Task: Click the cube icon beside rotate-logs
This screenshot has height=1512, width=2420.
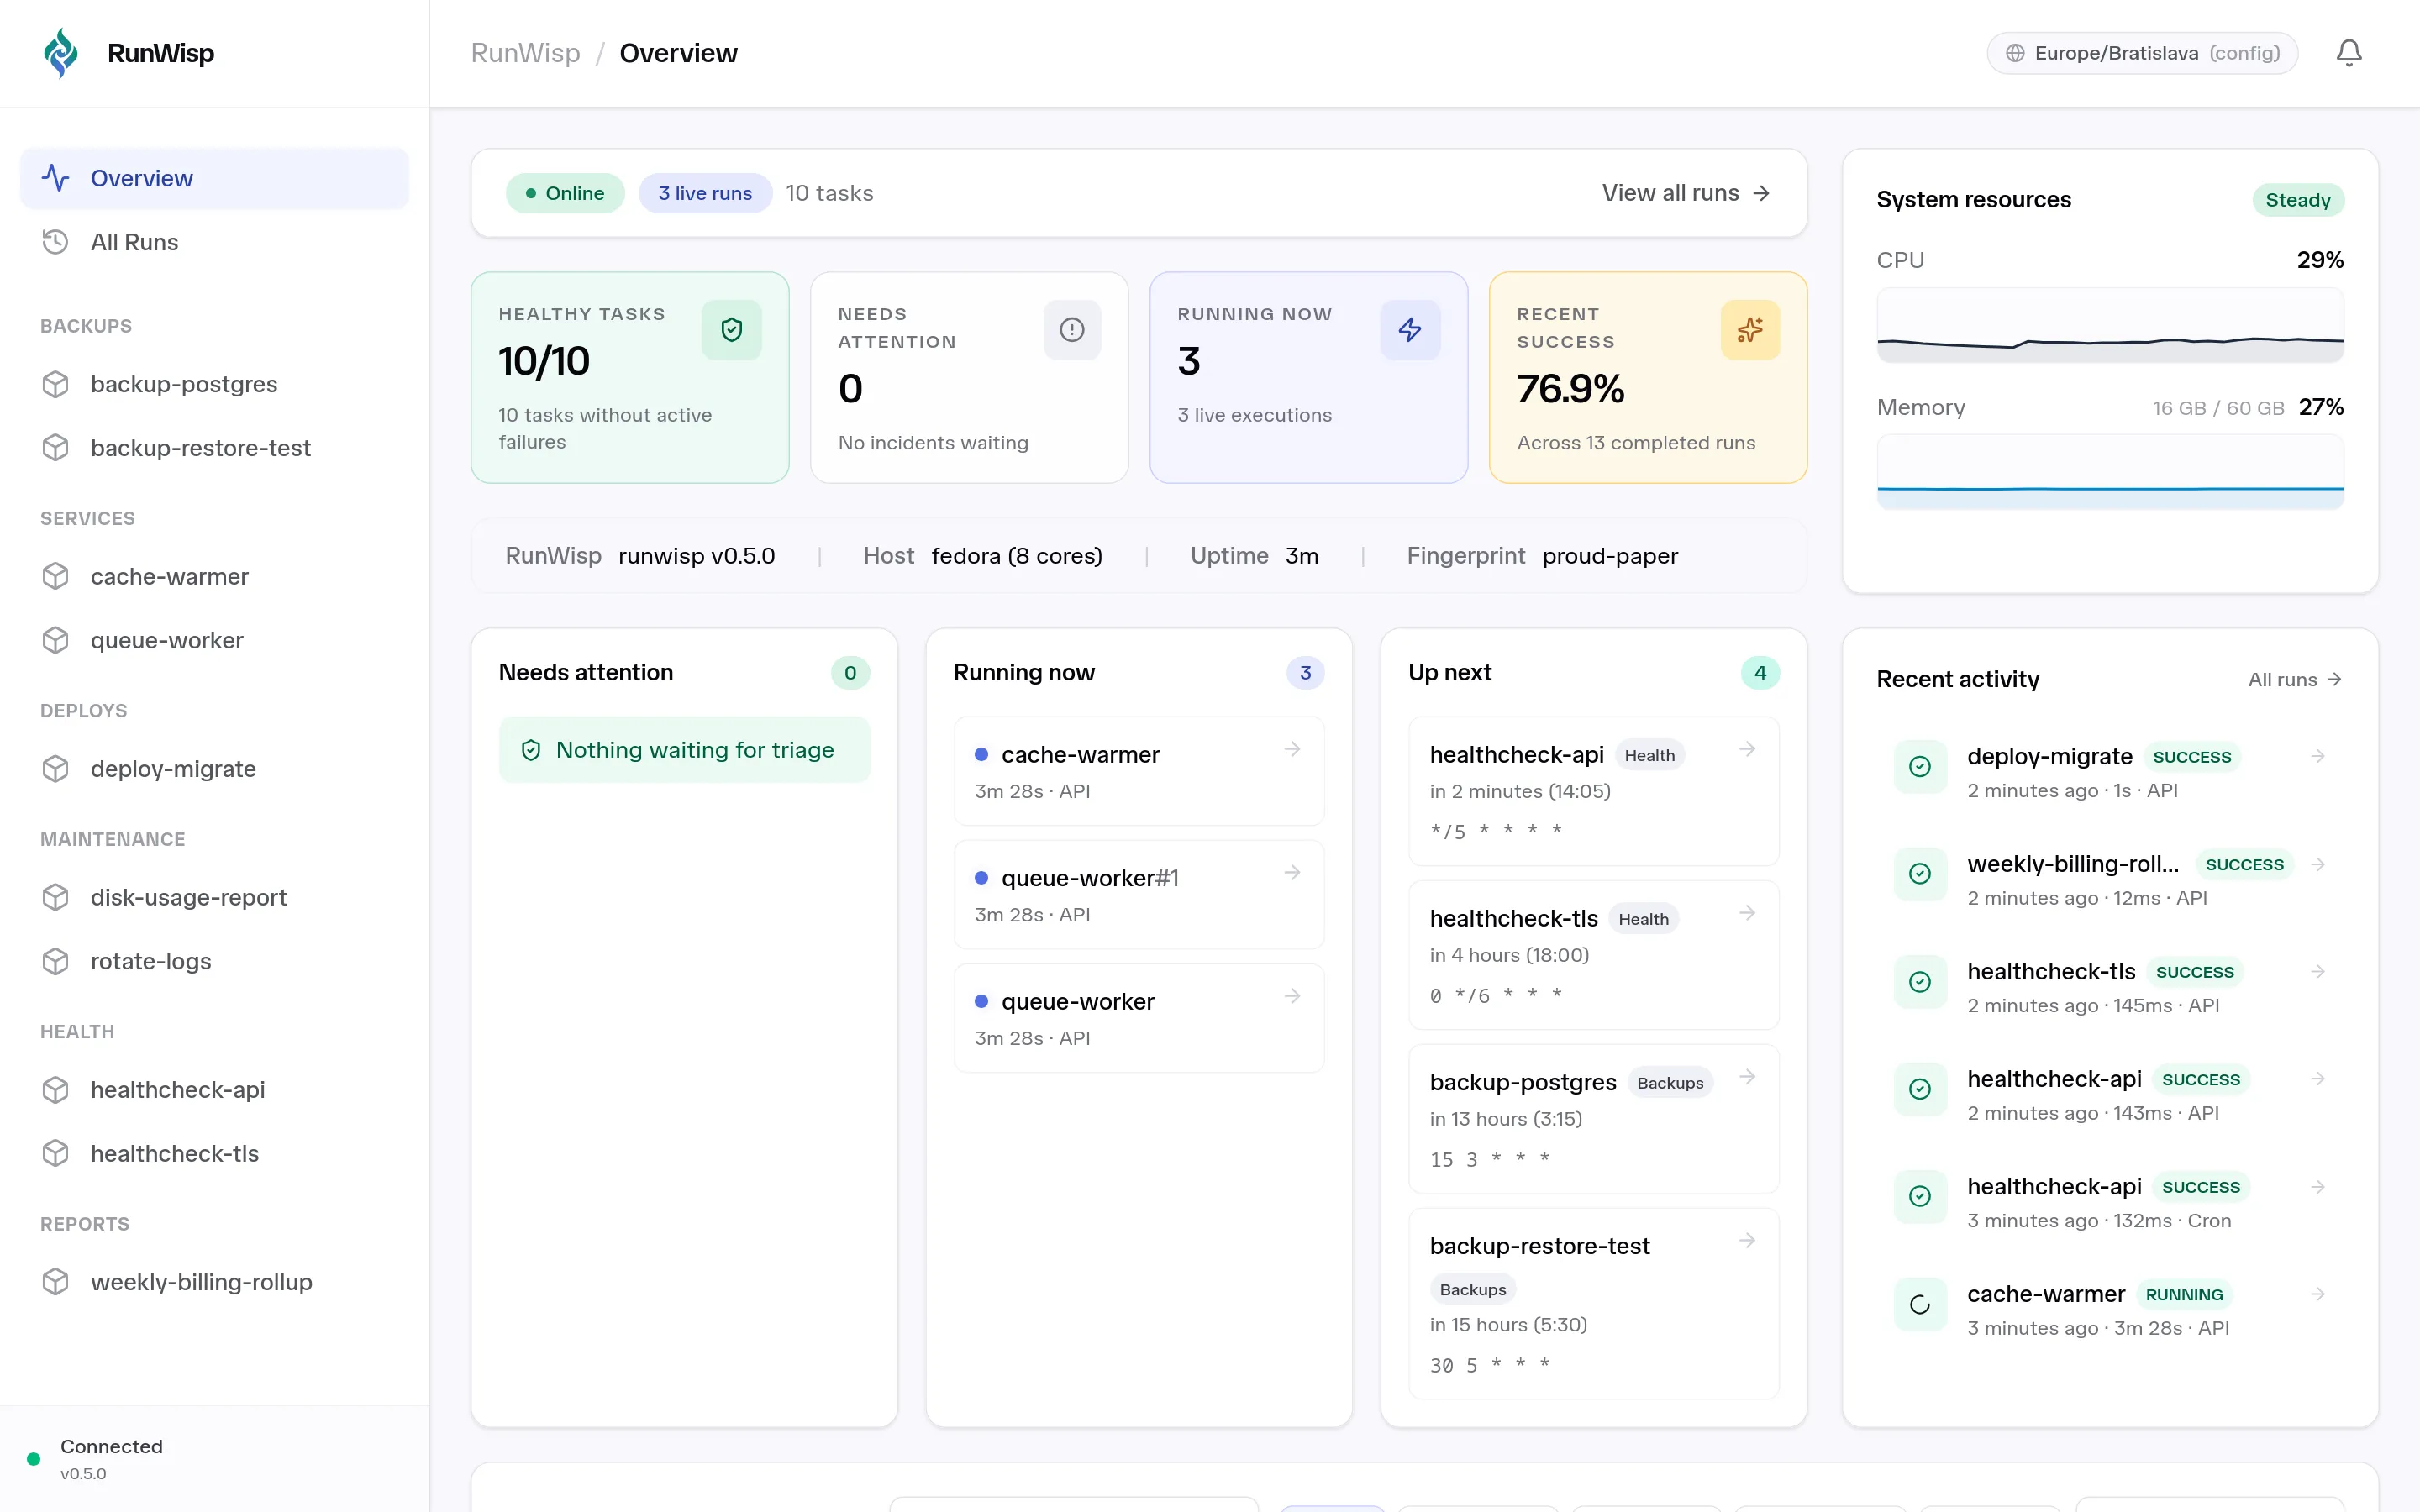Action: click(x=56, y=961)
